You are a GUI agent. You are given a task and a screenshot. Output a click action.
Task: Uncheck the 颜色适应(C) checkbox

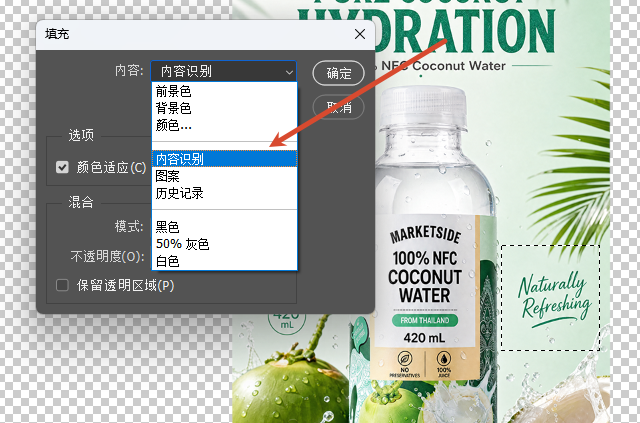coord(62,167)
